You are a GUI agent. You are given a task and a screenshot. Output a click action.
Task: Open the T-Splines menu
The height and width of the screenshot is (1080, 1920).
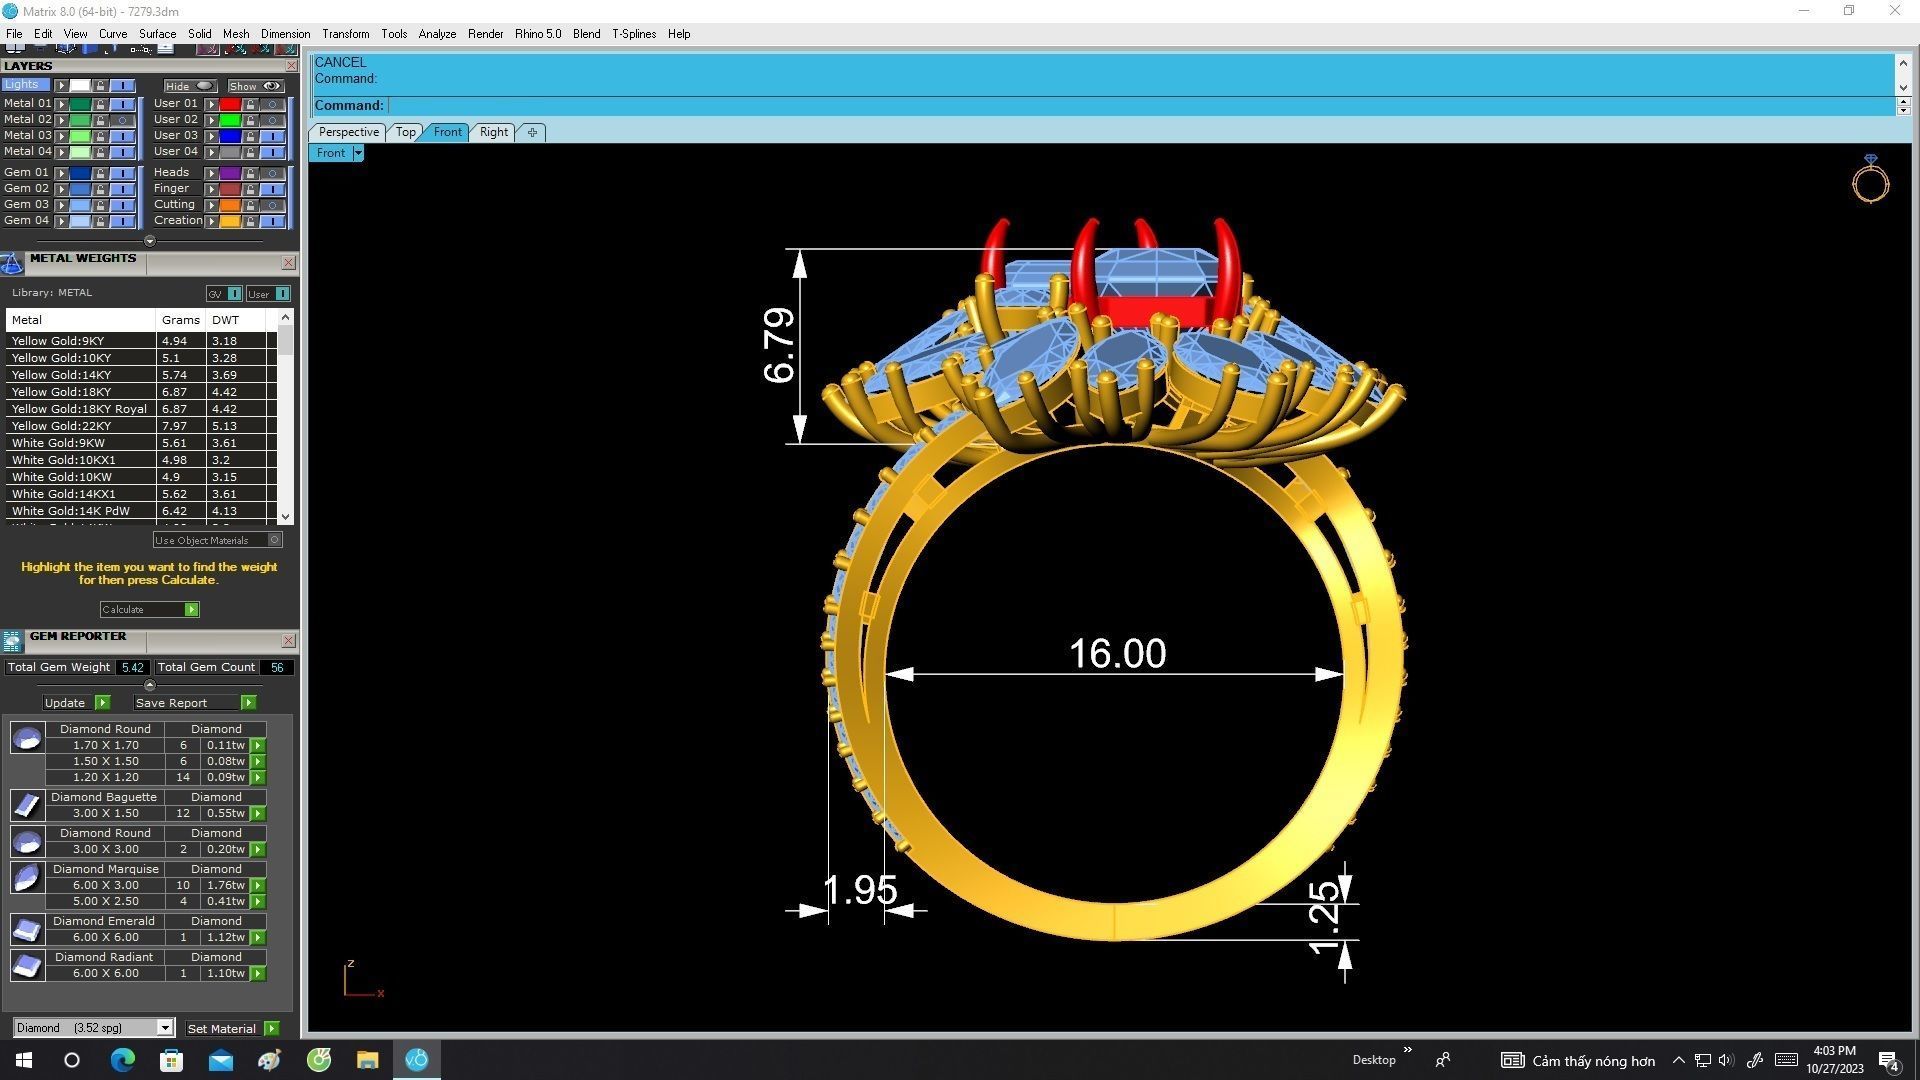(x=634, y=34)
